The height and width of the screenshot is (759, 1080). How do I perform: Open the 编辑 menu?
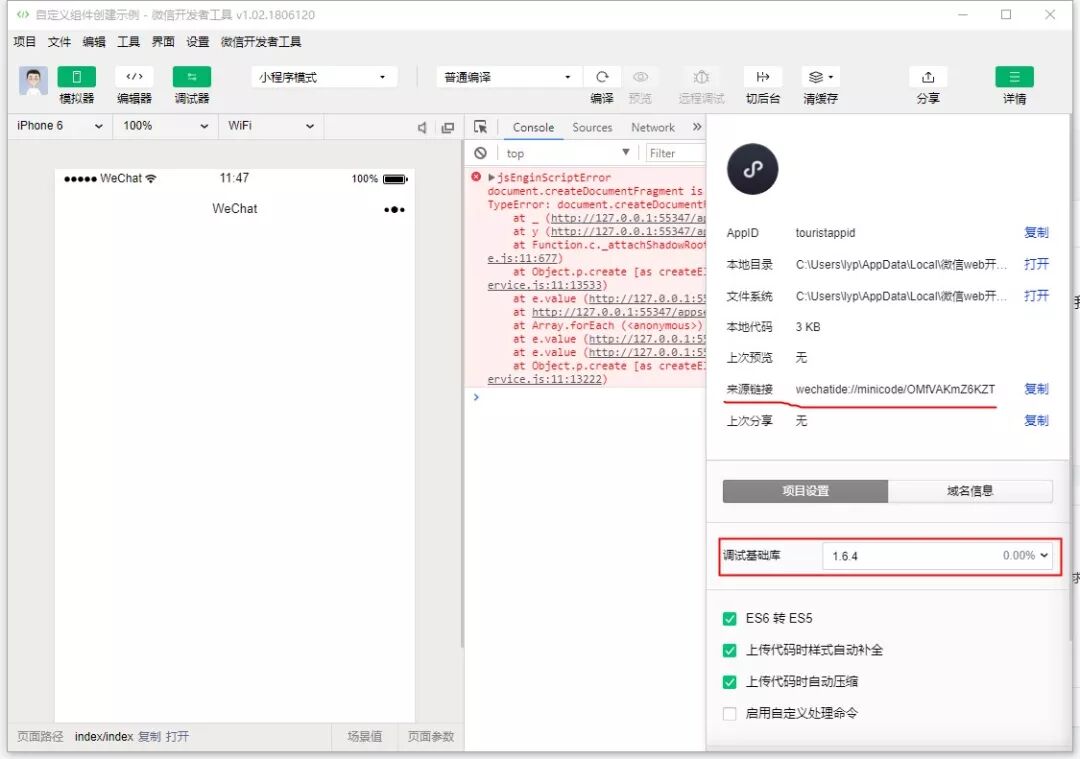[94, 41]
